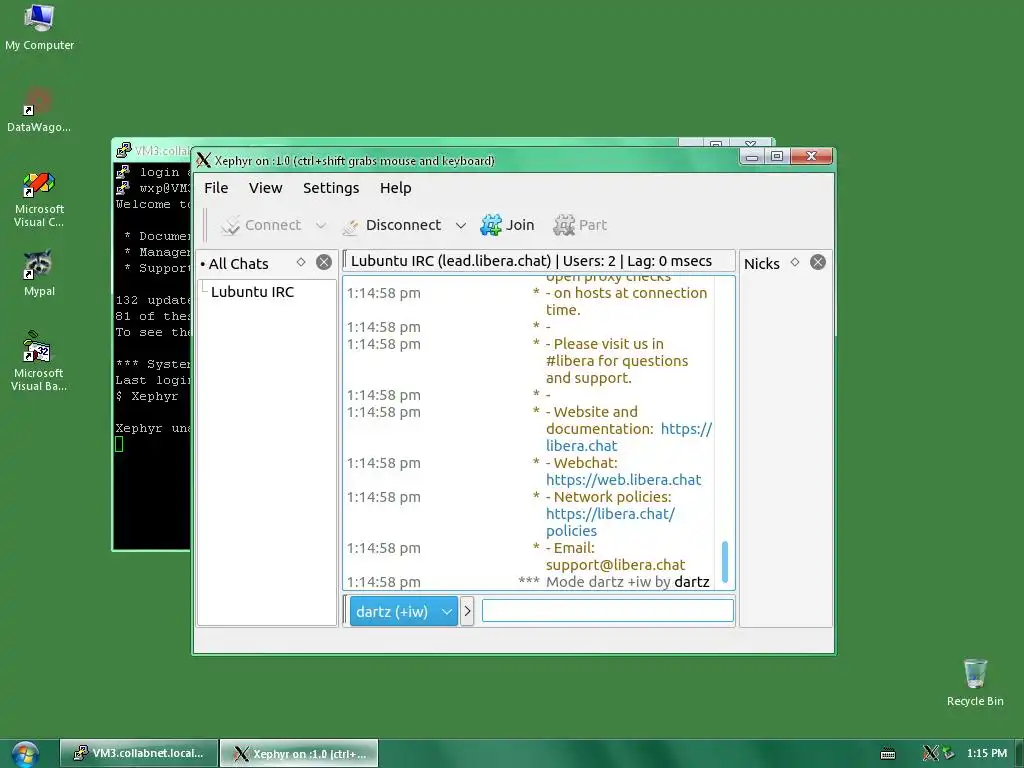Open the File menu

coord(216,188)
